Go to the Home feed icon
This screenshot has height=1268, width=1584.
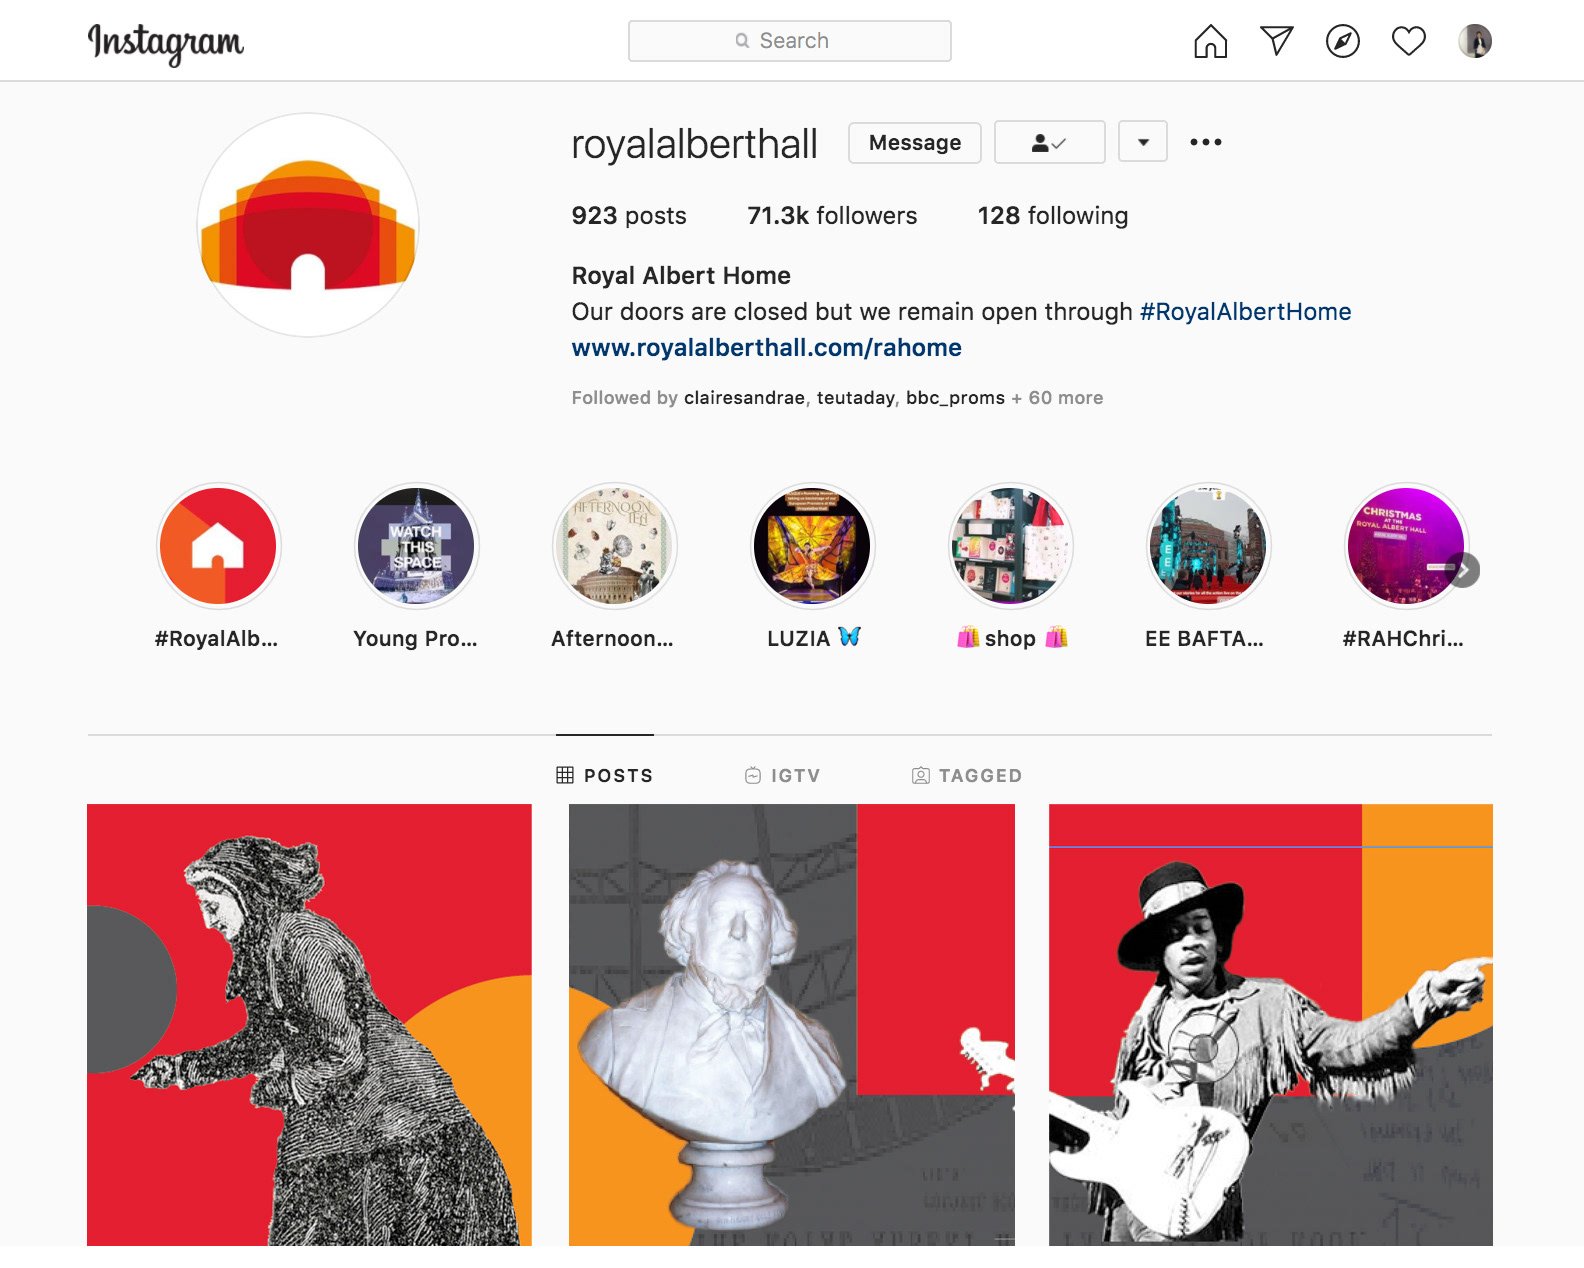1210,41
